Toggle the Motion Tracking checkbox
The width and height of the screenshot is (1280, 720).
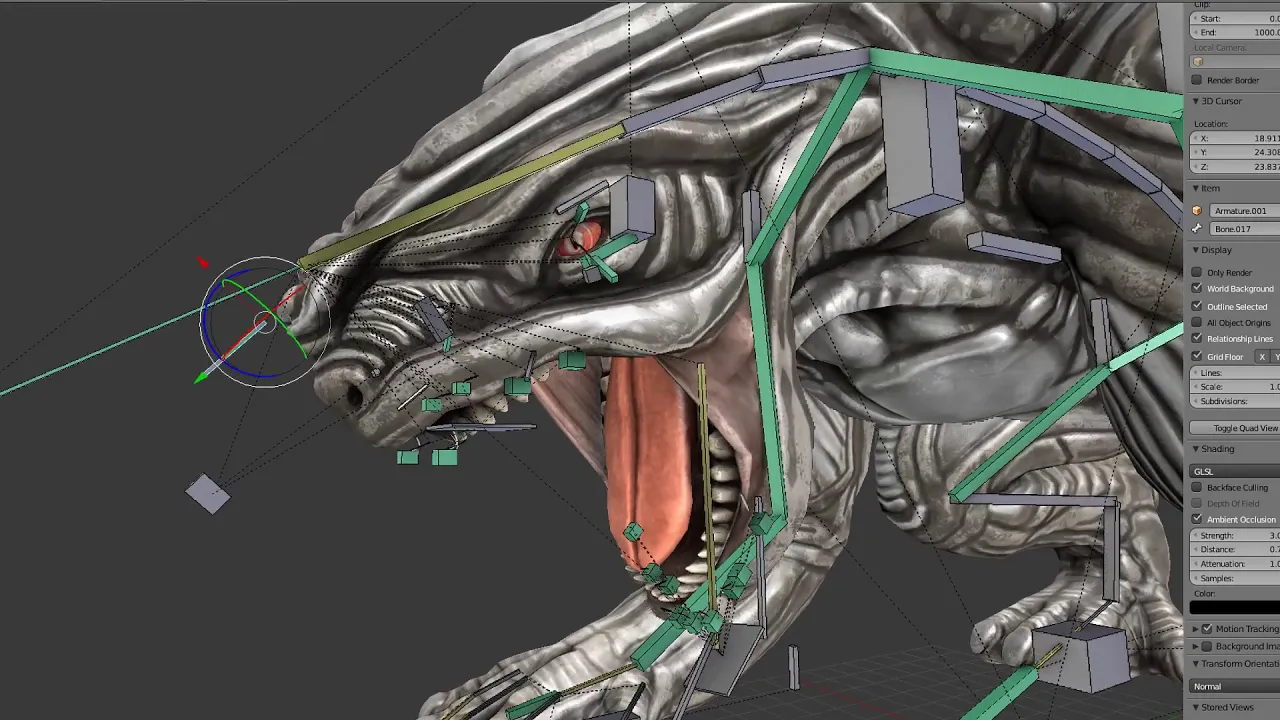pyautogui.click(x=1207, y=629)
